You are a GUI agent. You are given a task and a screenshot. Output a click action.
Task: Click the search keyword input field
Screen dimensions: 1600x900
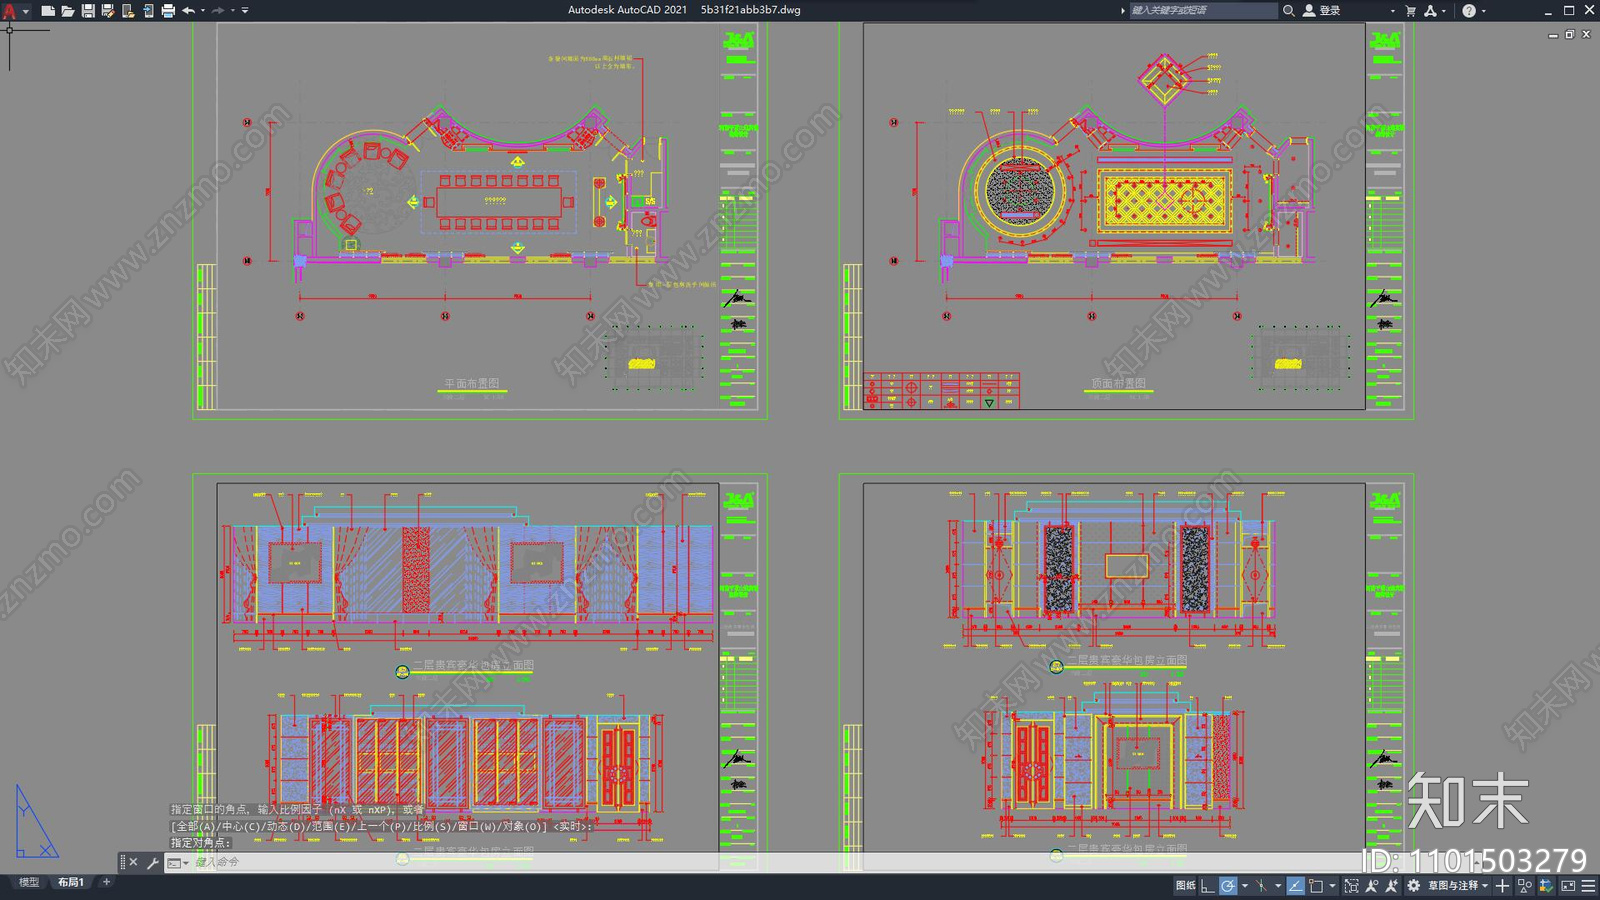click(x=1203, y=10)
